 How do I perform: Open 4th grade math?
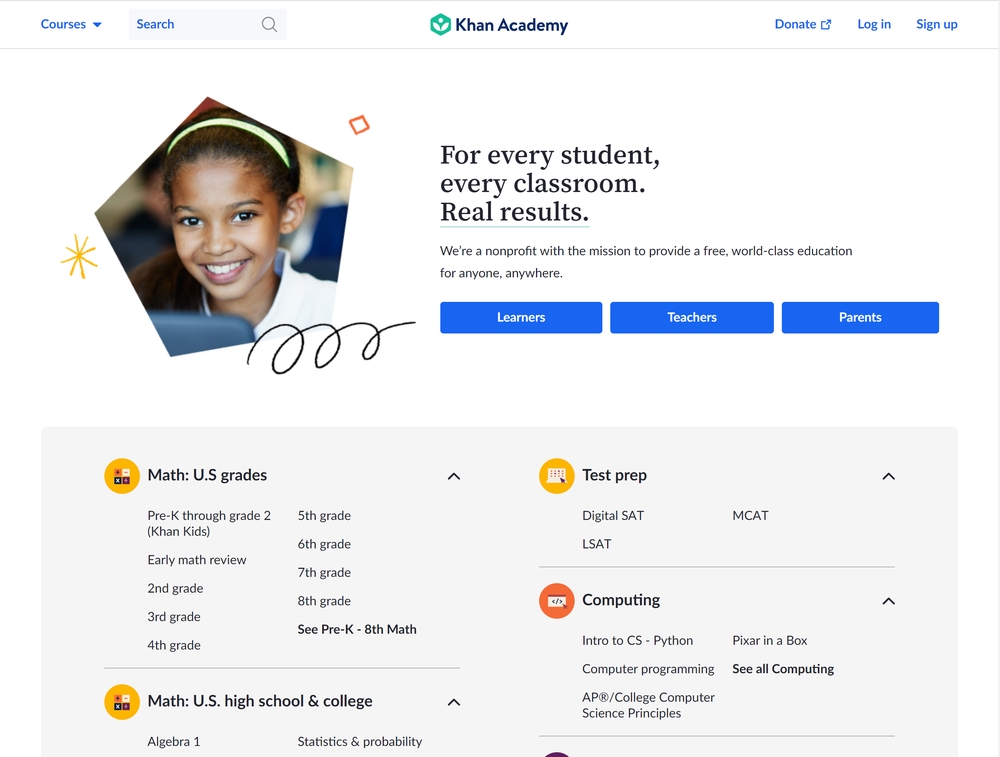point(173,645)
